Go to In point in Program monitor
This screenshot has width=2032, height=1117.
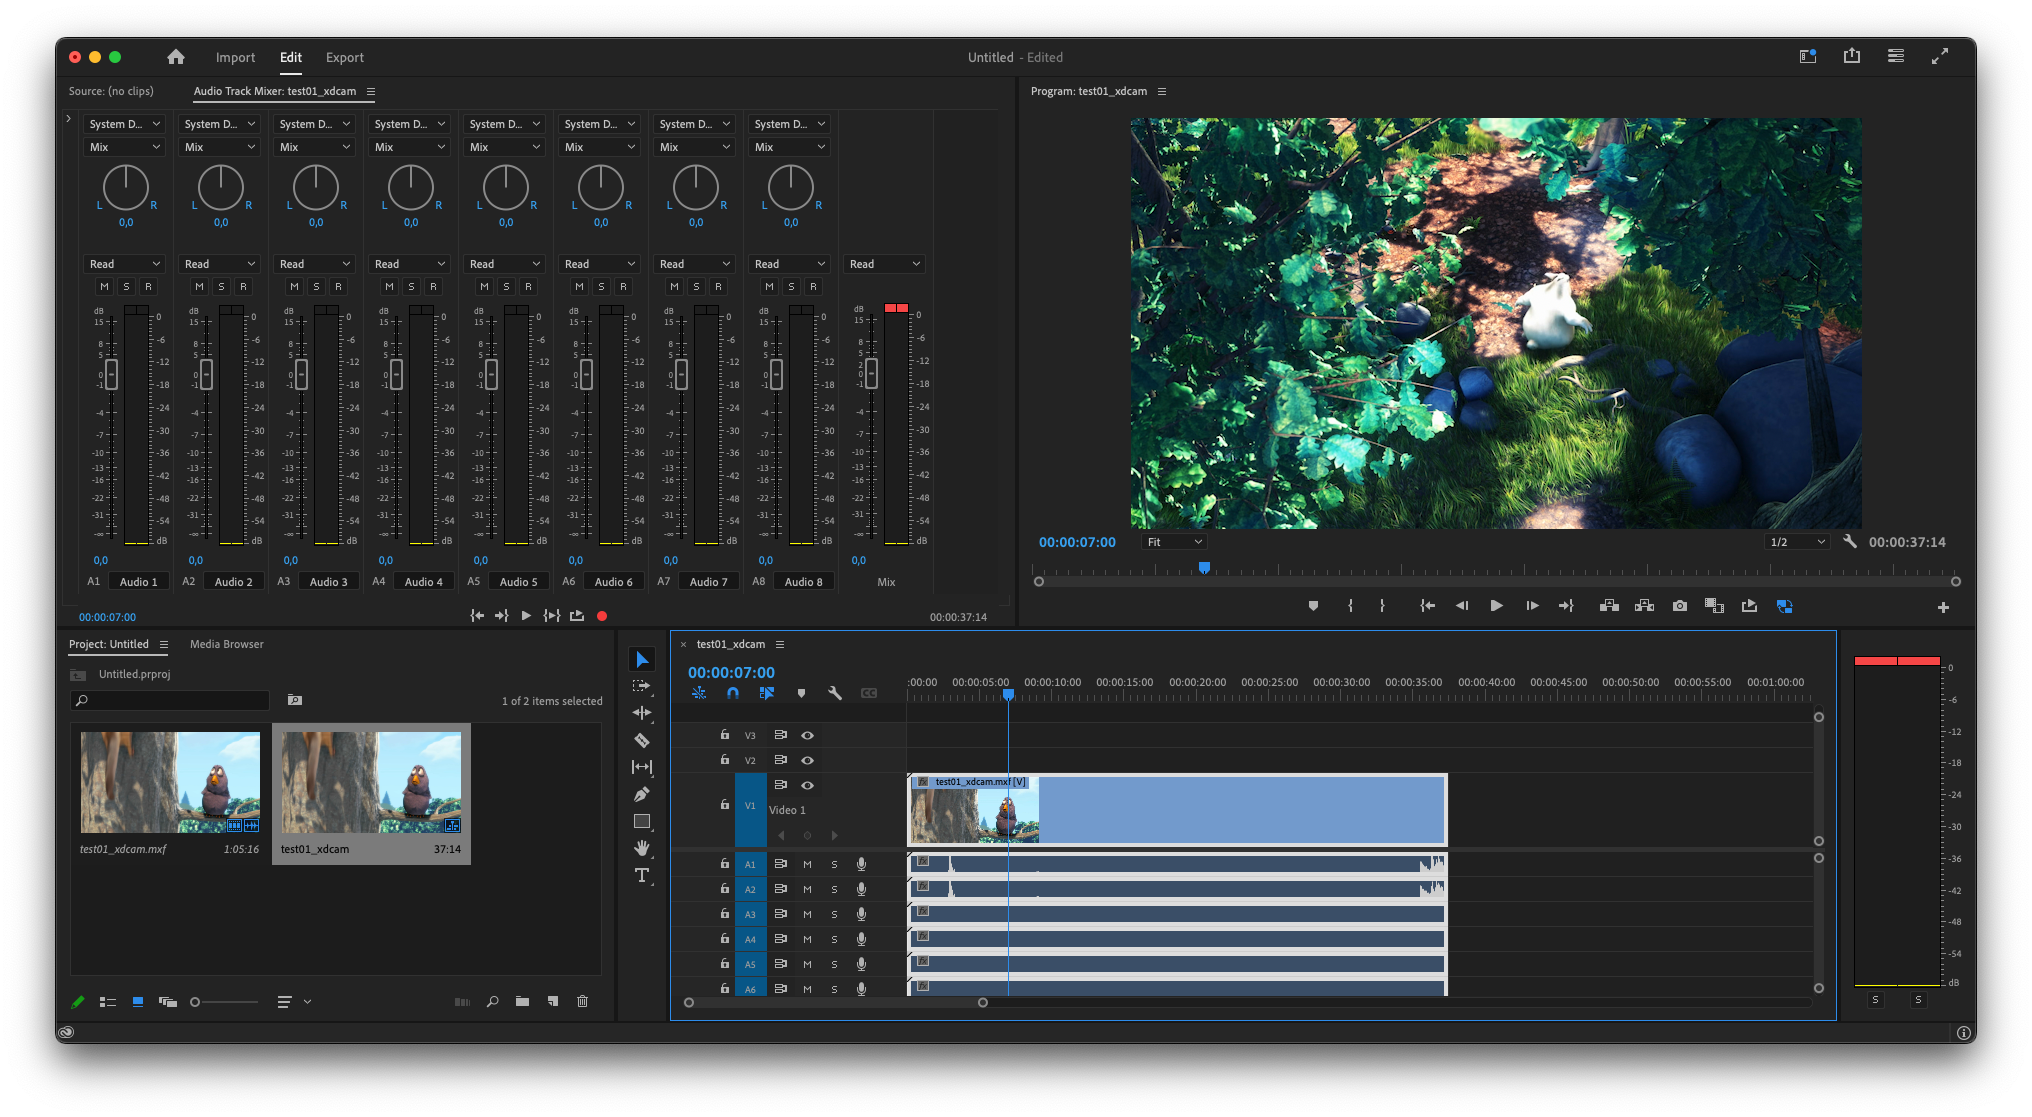coord(1428,606)
